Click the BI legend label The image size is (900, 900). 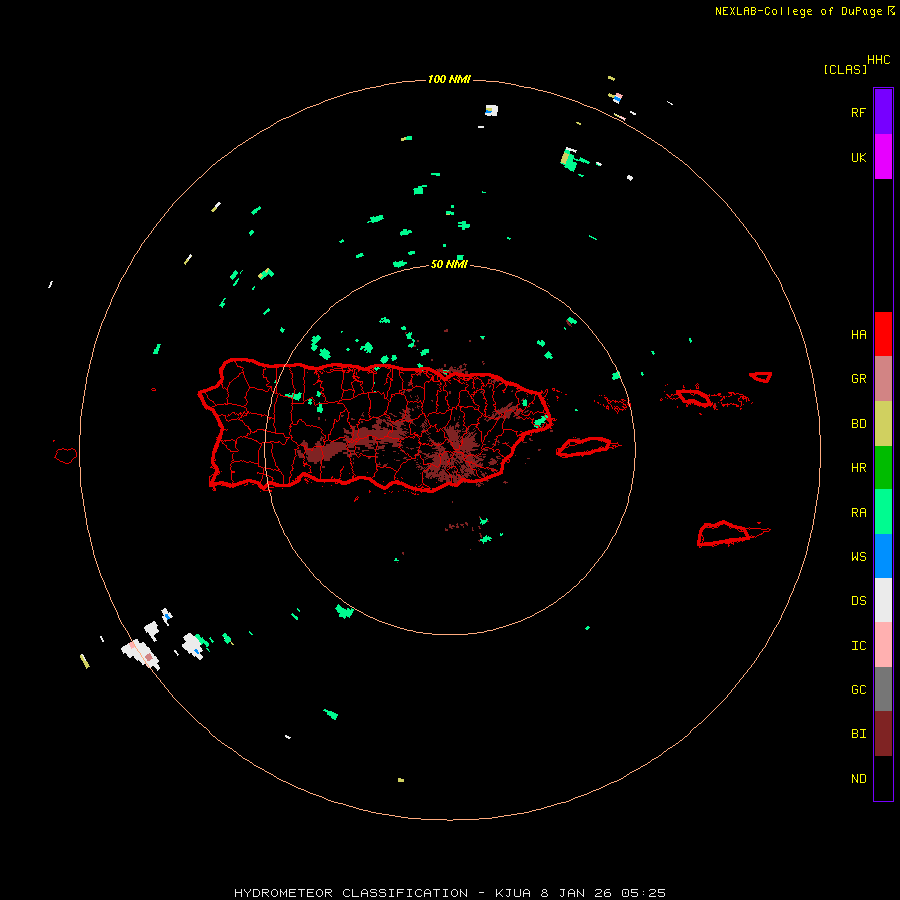tap(858, 734)
